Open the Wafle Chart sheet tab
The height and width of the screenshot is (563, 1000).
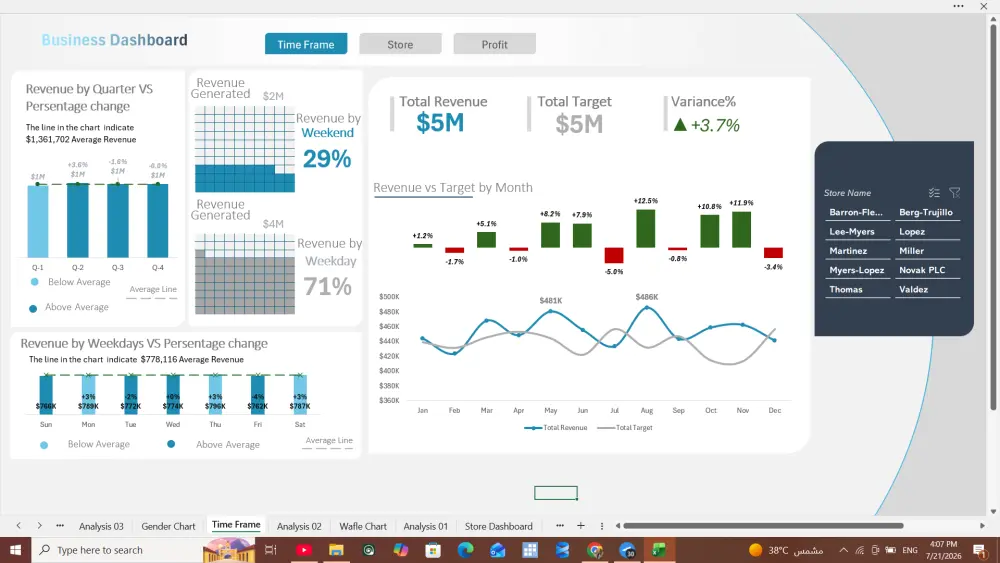tap(363, 526)
